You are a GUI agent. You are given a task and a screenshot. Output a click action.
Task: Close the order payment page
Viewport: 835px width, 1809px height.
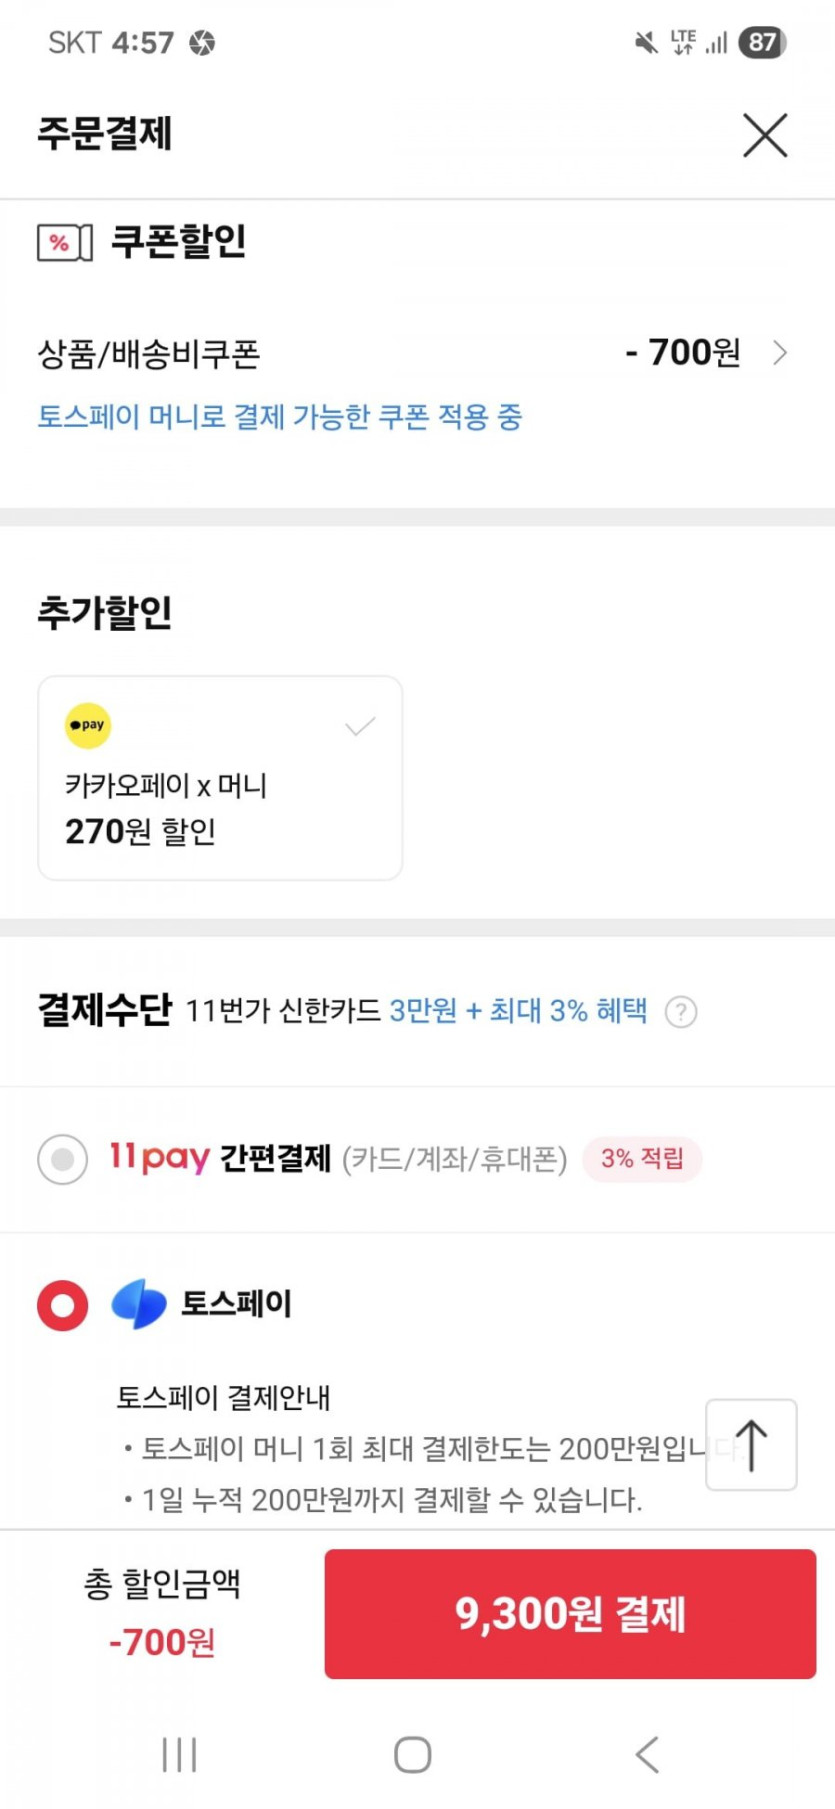point(765,135)
